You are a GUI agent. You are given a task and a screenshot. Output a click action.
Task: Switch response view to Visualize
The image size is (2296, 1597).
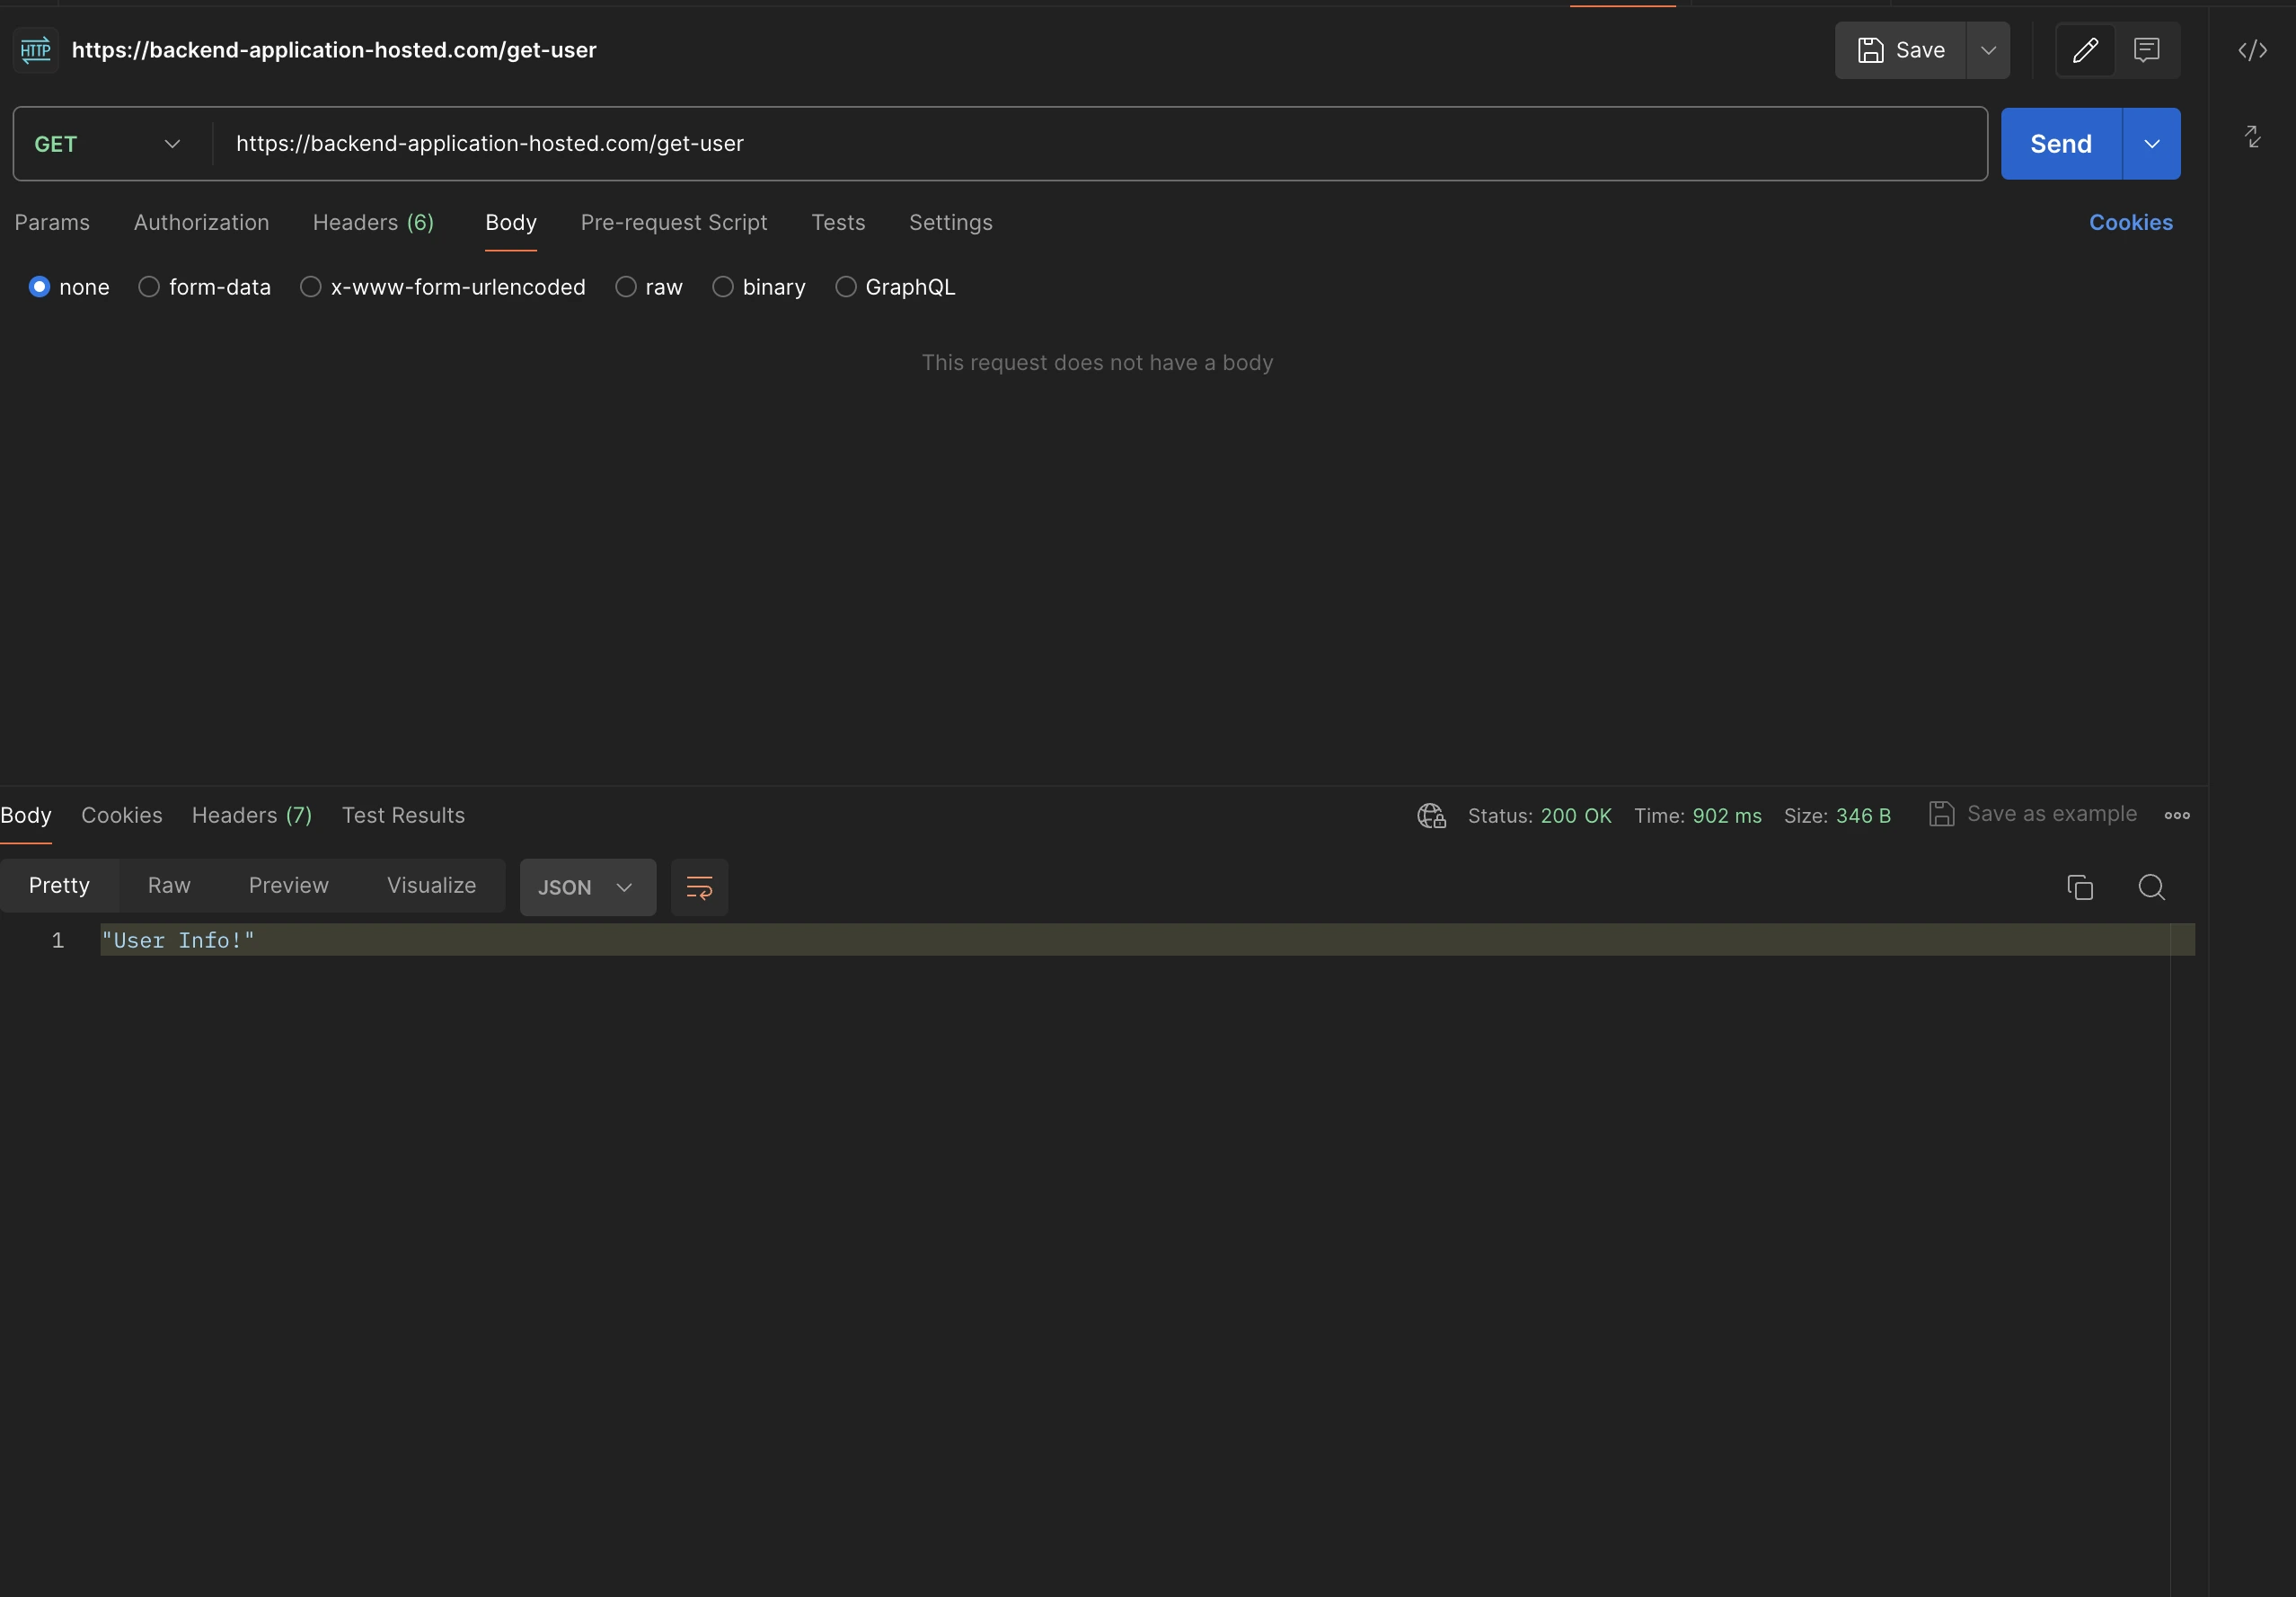pos(432,886)
